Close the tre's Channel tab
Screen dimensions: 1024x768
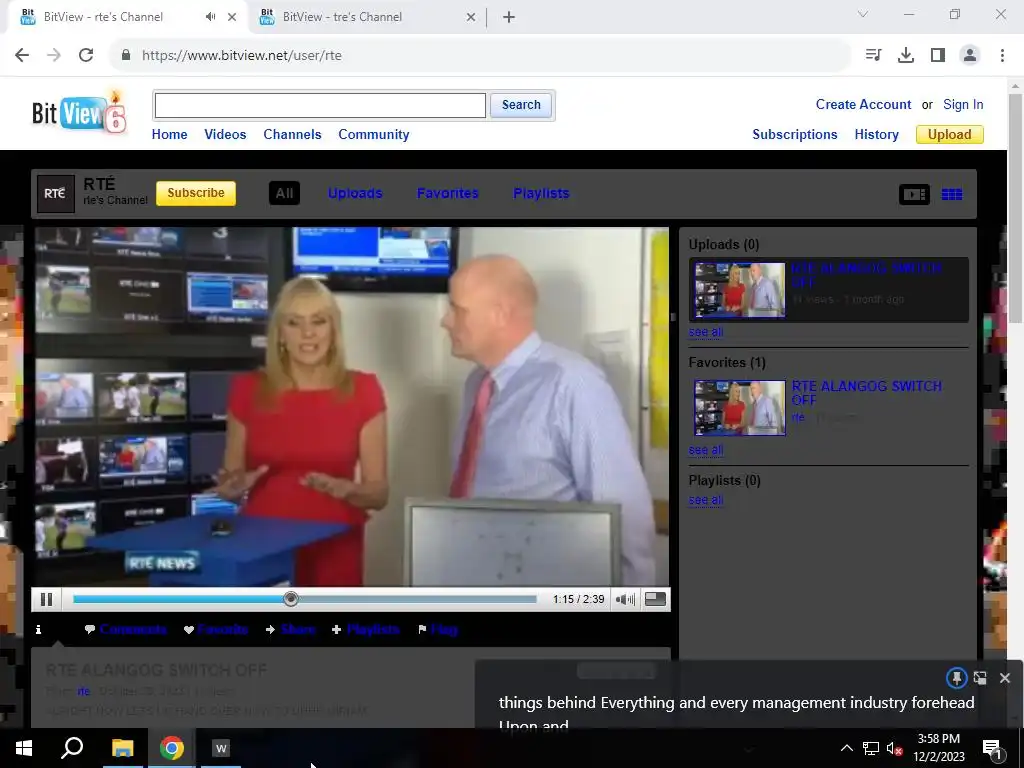(x=471, y=17)
